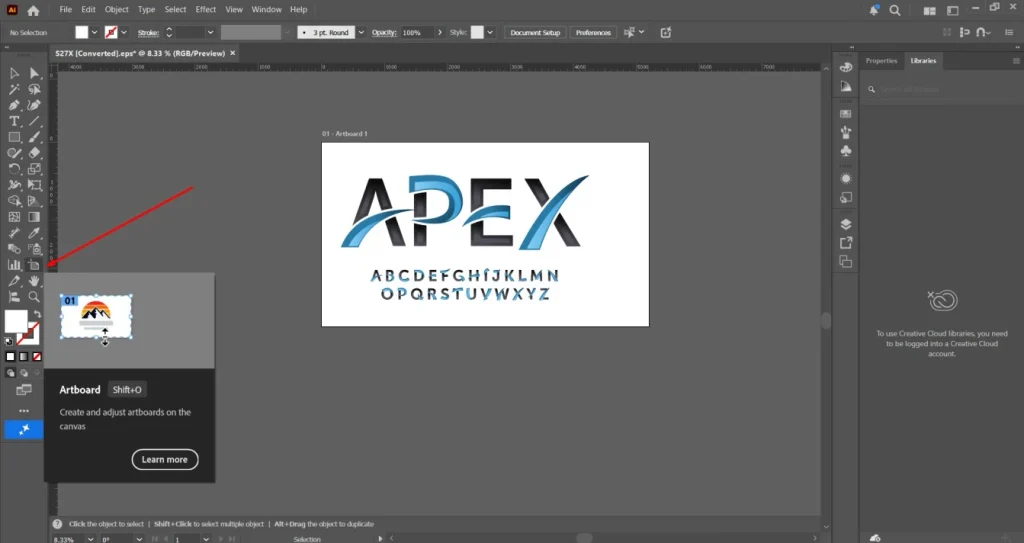Select the Selection tool arrow
The height and width of the screenshot is (543, 1024).
click(x=14, y=73)
